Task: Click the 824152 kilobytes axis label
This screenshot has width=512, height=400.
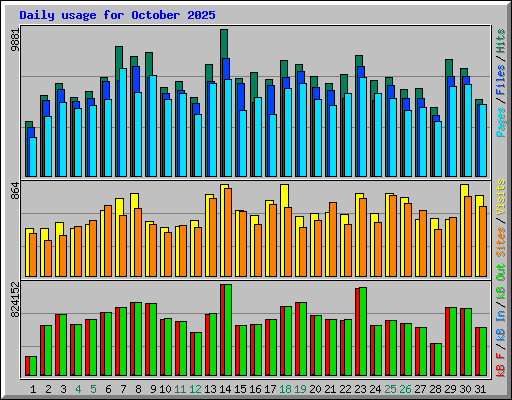Action: pos(15,300)
